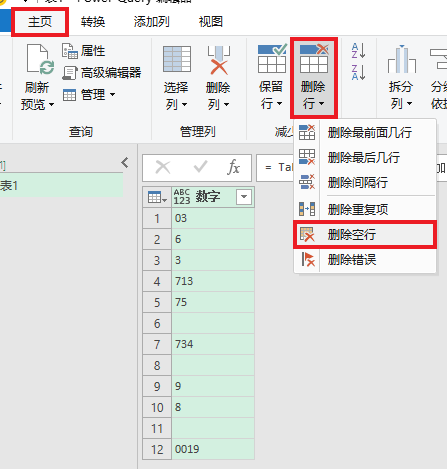
Task: Click the 选择列 table icon
Action: (177, 59)
